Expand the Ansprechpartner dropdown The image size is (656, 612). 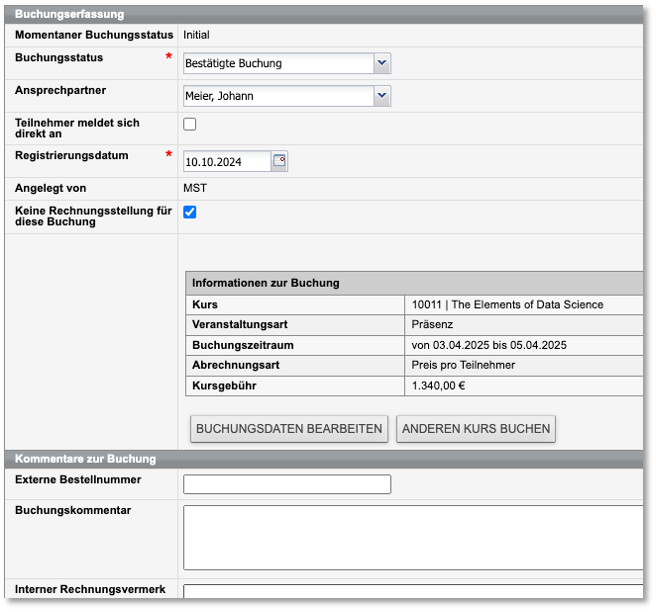click(x=381, y=96)
